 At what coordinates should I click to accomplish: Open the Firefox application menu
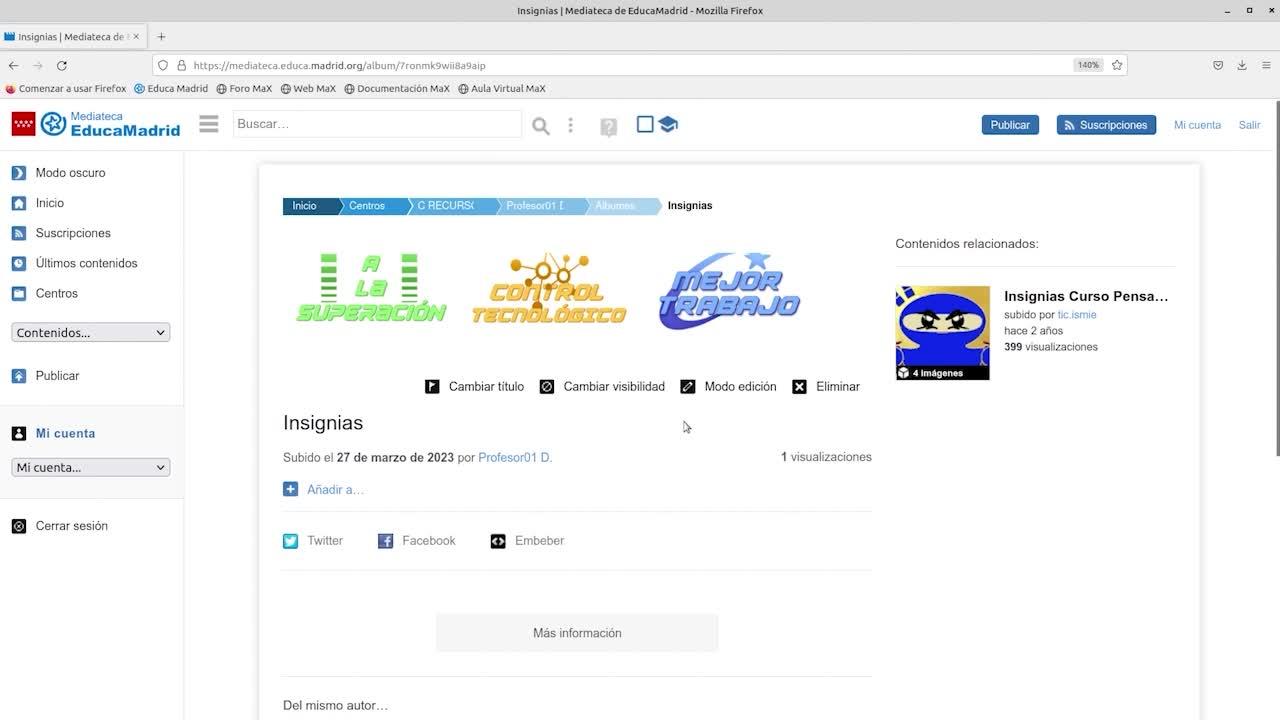(x=1266, y=65)
